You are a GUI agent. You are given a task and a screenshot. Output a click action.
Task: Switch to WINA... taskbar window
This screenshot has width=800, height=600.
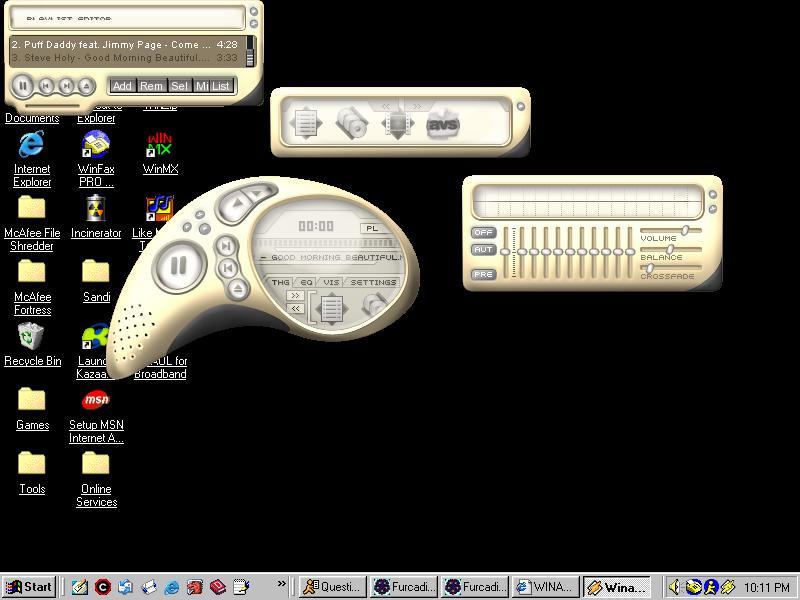pyautogui.click(x=546, y=587)
